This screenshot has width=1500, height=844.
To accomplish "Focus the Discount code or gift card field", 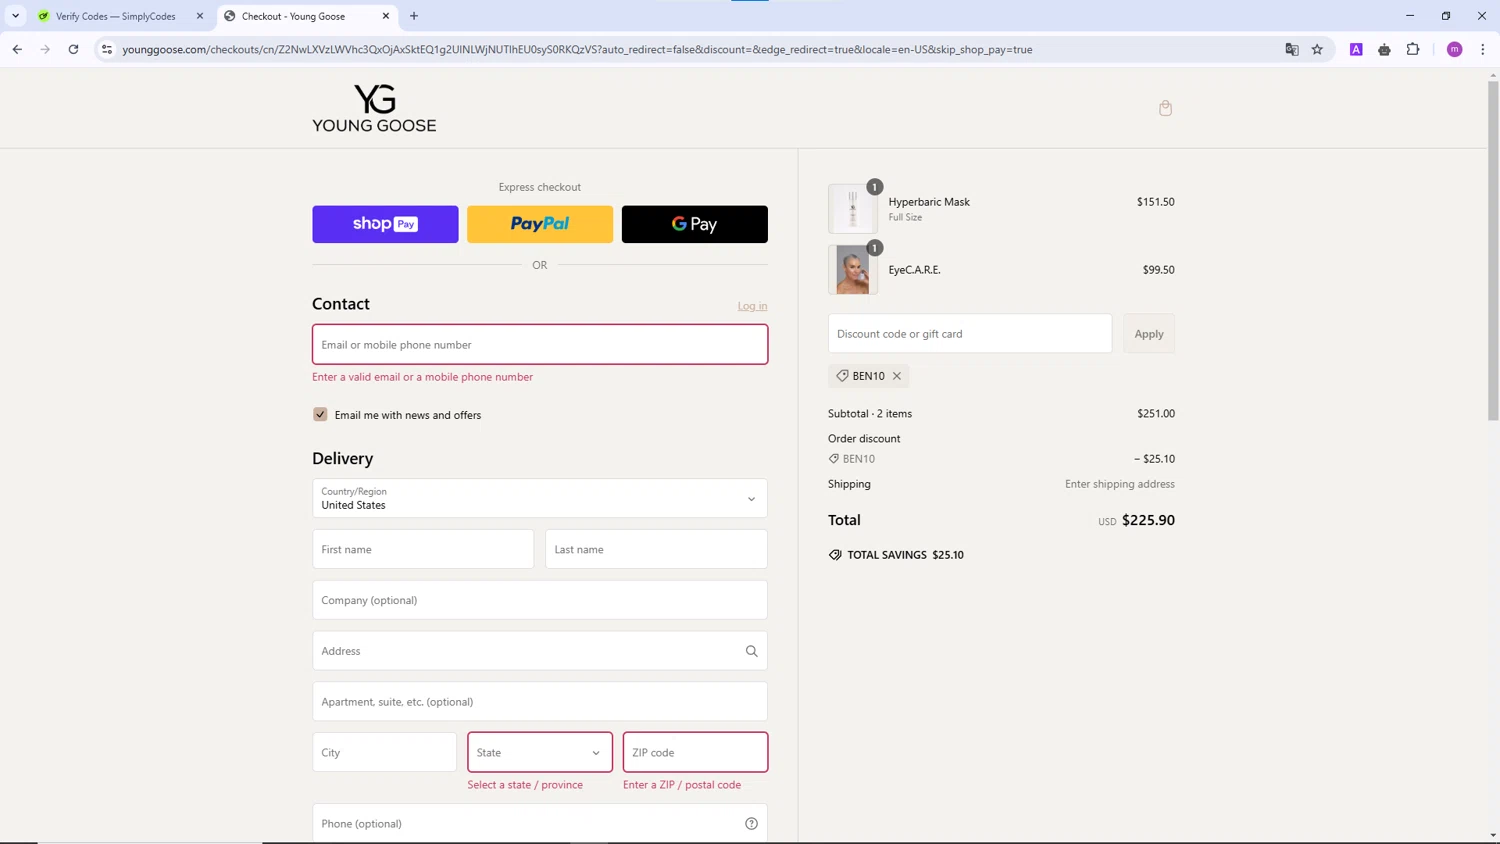I will tap(970, 334).
